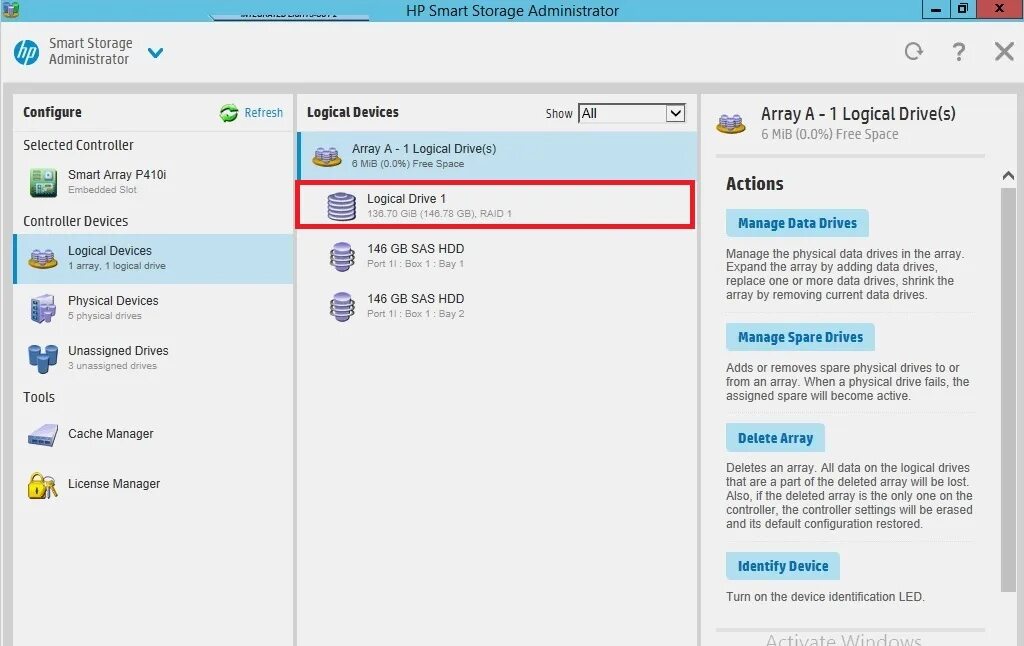
Task: Open License Manager tool
Action: pos(153,485)
